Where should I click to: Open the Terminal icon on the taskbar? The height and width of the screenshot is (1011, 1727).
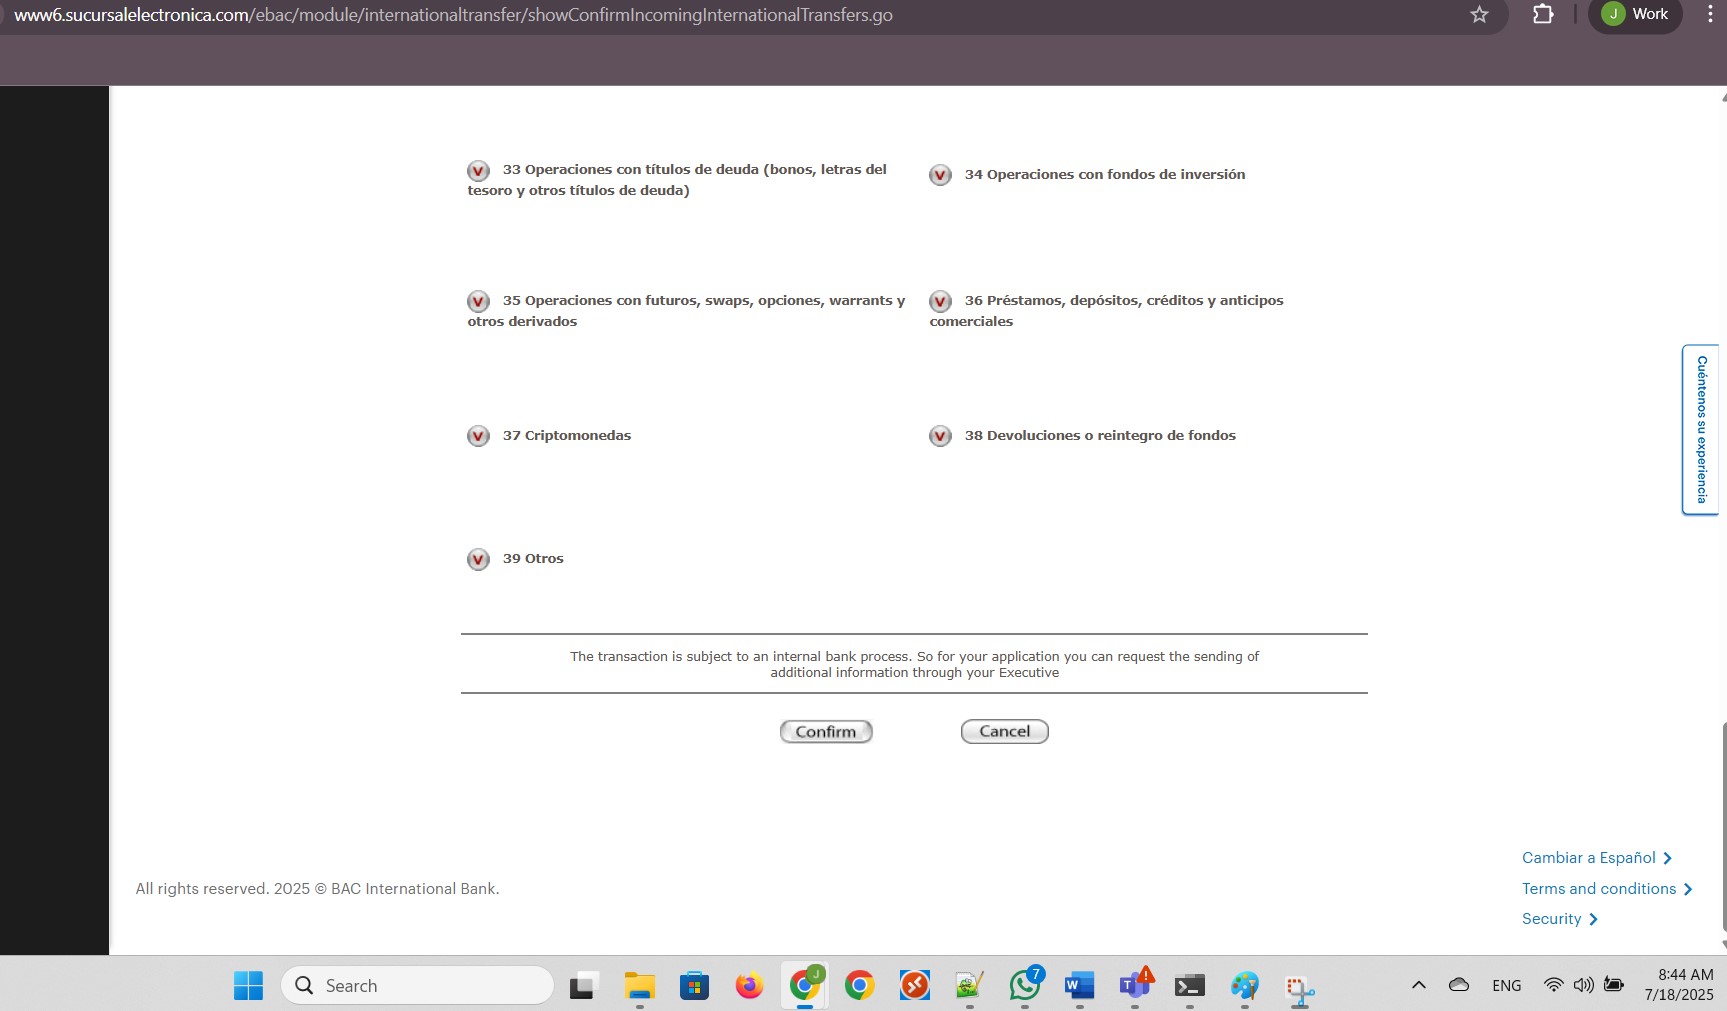pos(1189,986)
